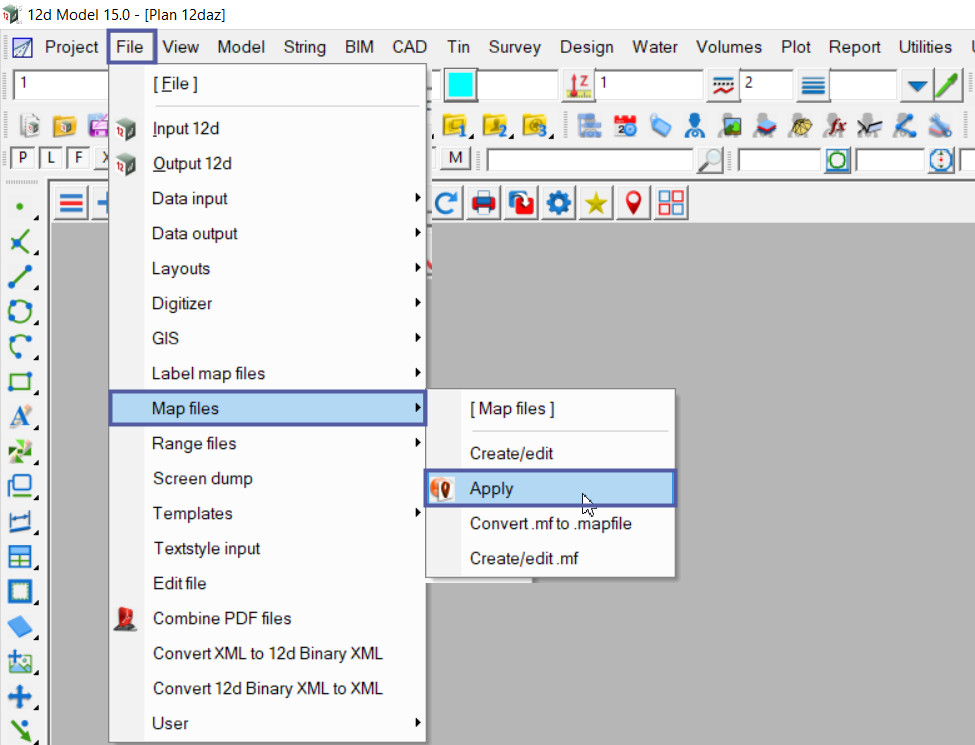Image resolution: width=975 pixels, height=745 pixels.
Task: Click the red printer plot icon
Action: click(483, 203)
